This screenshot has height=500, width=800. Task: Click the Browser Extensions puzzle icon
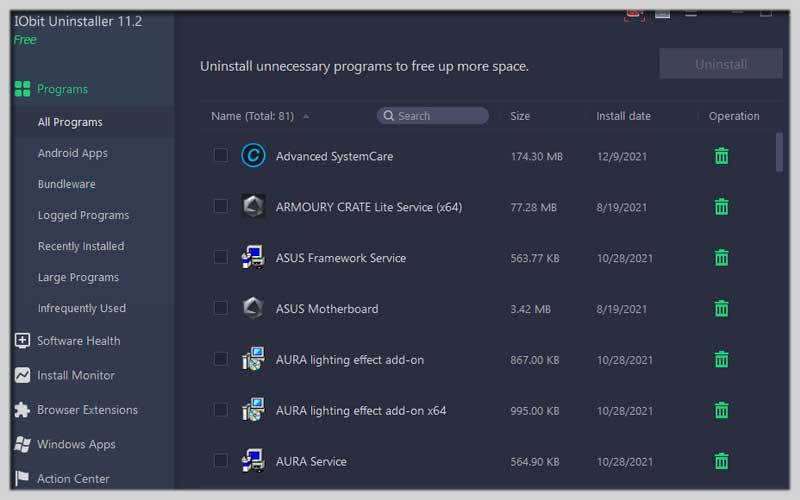click(22, 410)
